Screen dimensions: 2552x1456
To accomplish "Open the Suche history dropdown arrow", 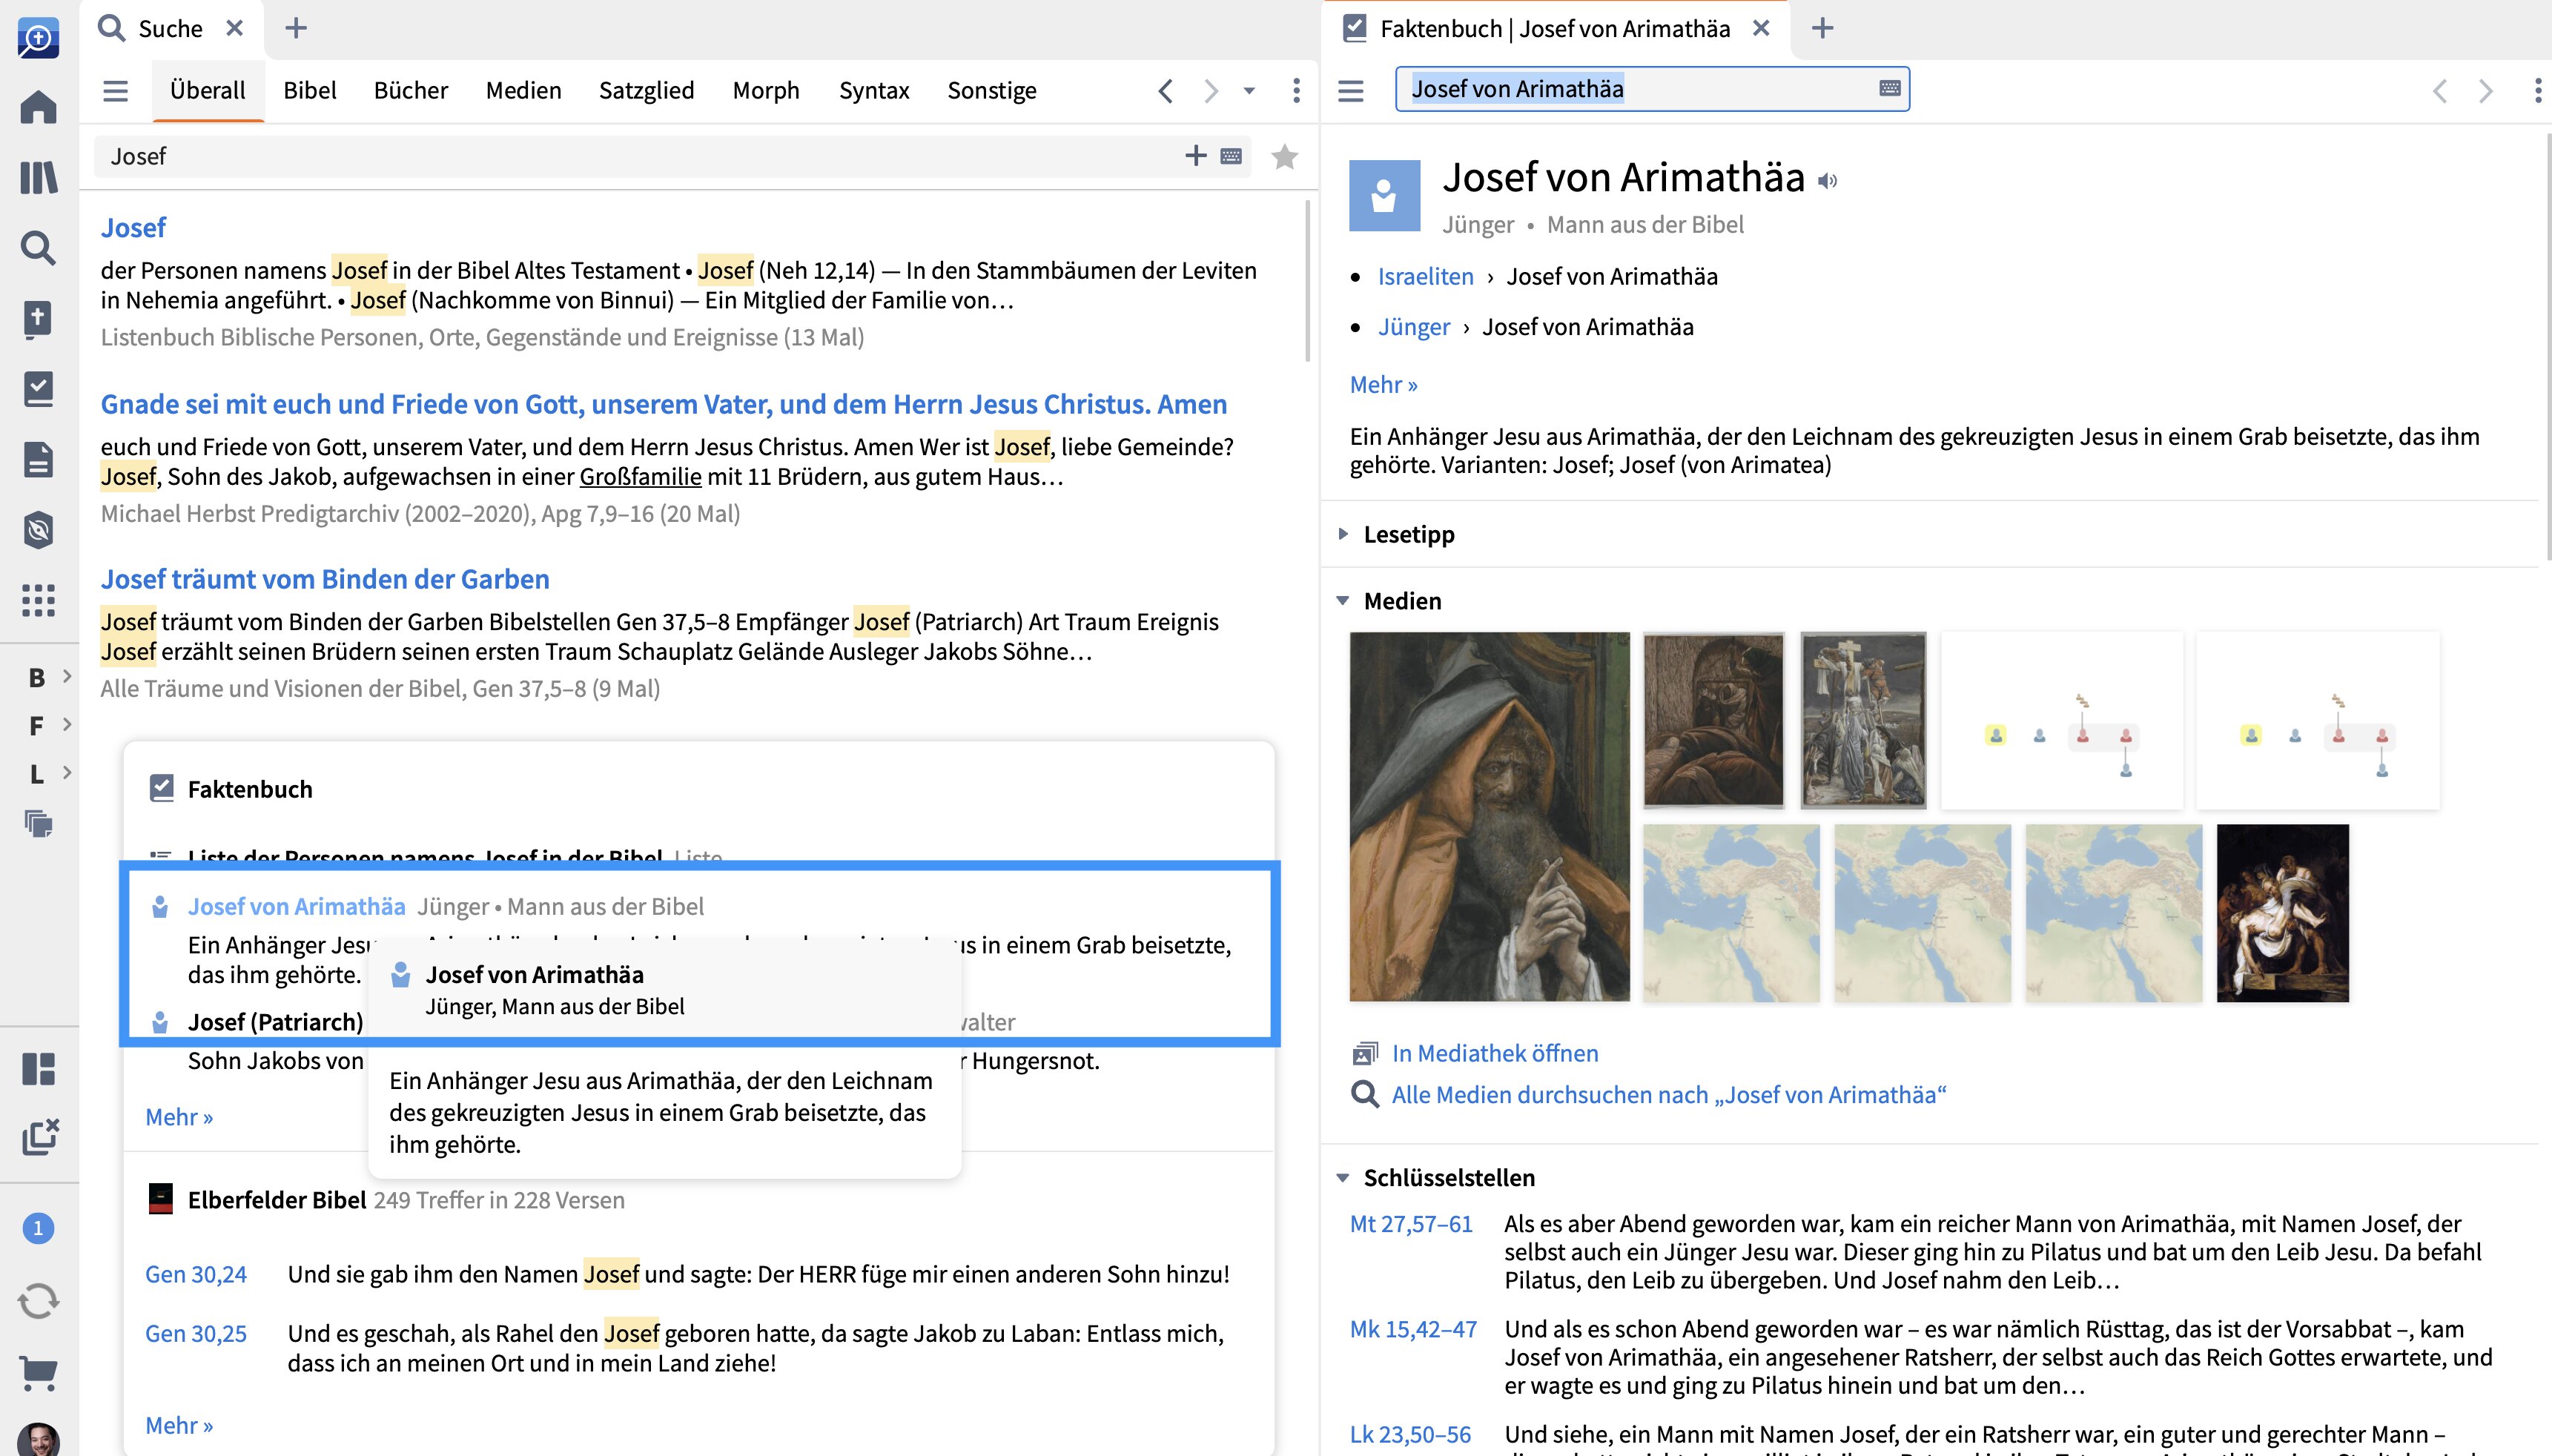I will pyautogui.click(x=1249, y=91).
